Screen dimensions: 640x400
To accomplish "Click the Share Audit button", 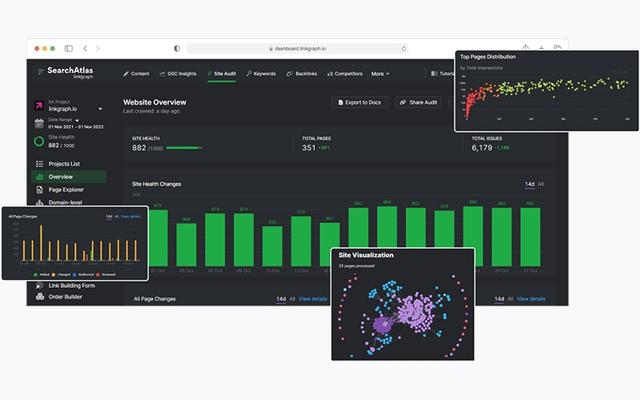I will click(418, 102).
